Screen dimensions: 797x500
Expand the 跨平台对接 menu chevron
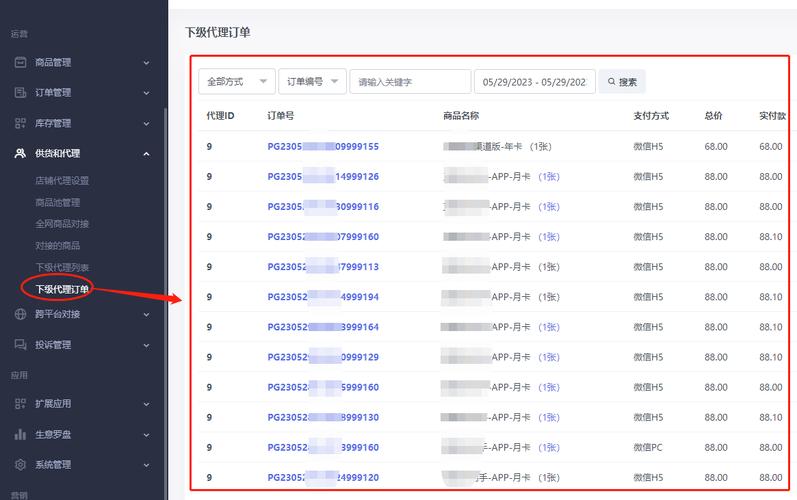click(x=146, y=315)
